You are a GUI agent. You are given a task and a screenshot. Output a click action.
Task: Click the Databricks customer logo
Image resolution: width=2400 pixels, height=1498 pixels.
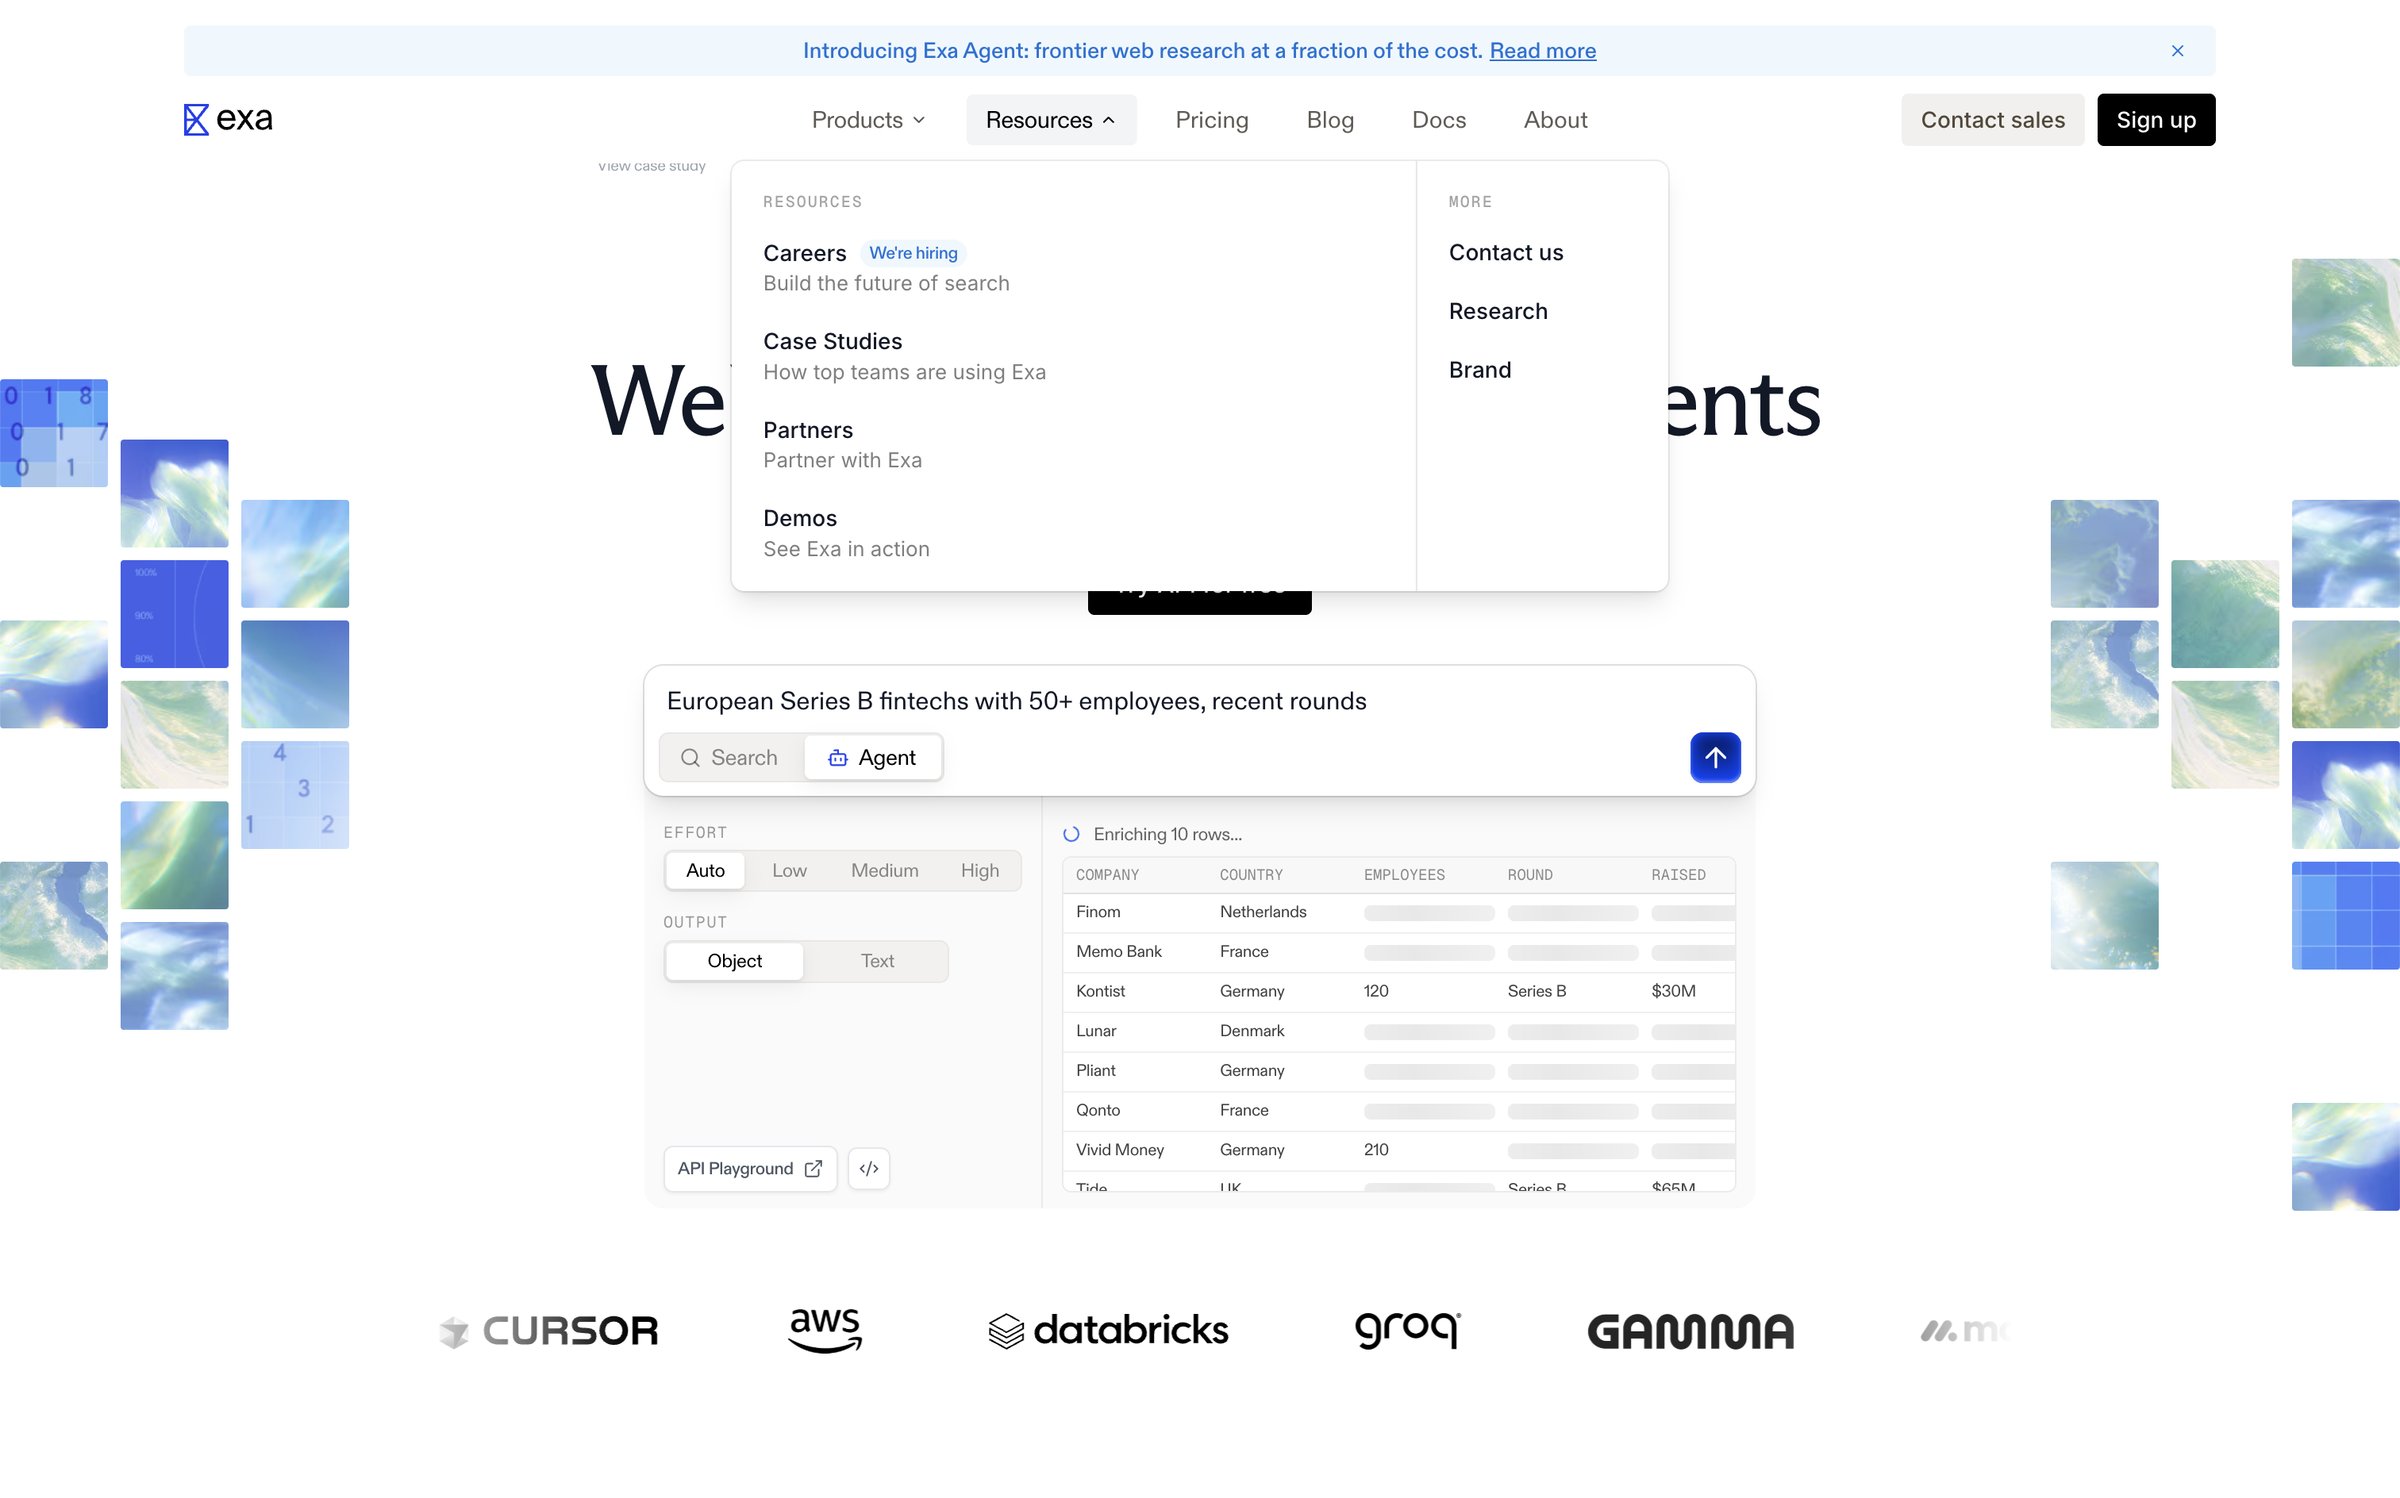(1107, 1331)
